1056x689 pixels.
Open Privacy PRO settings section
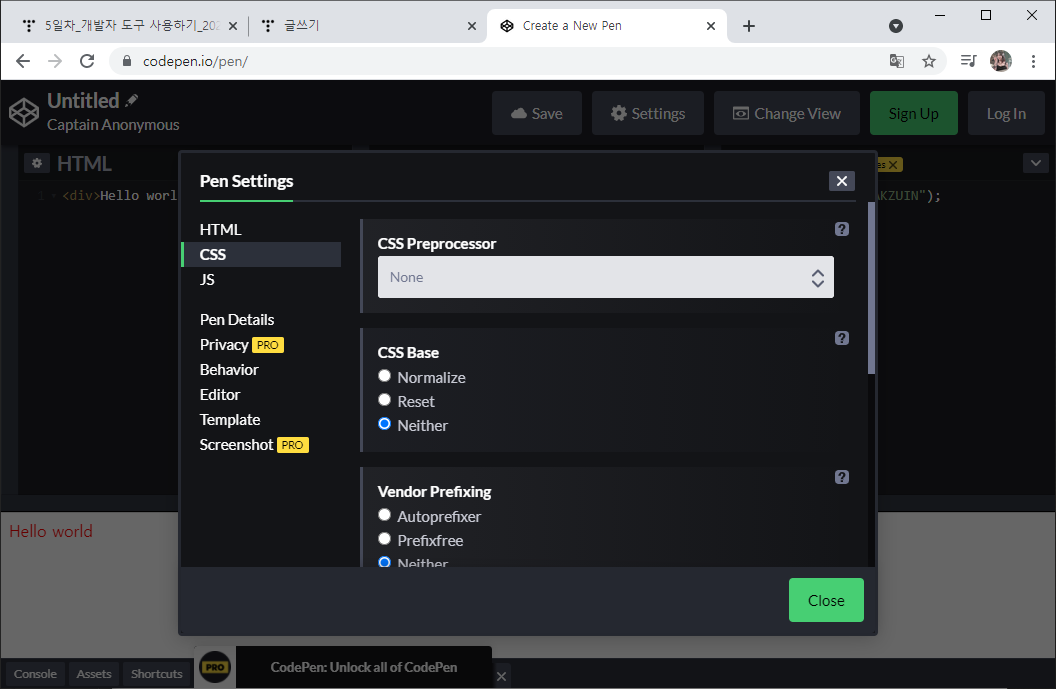[241, 345]
